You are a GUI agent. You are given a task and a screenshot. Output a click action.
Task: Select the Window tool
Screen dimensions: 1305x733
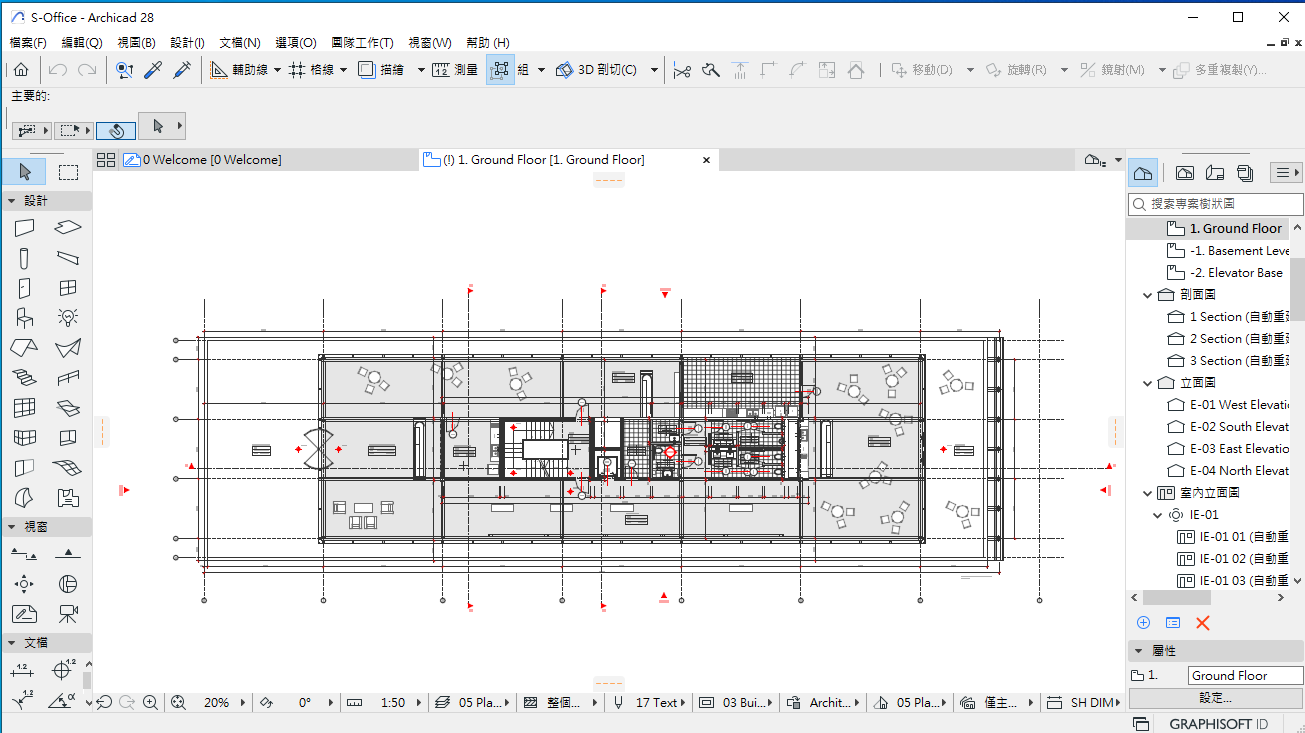pyautogui.click(x=68, y=288)
